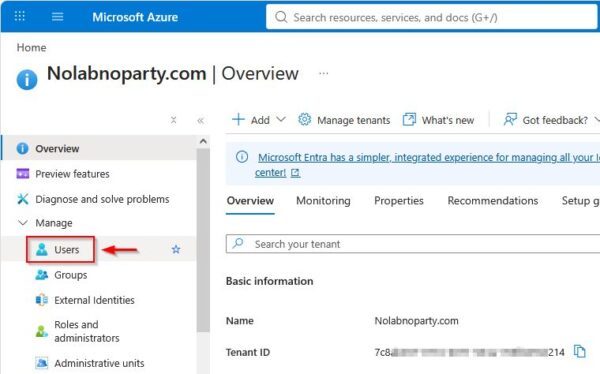The width and height of the screenshot is (600, 374).
Task: Click the Manage tenants gear icon
Action: (x=305, y=119)
